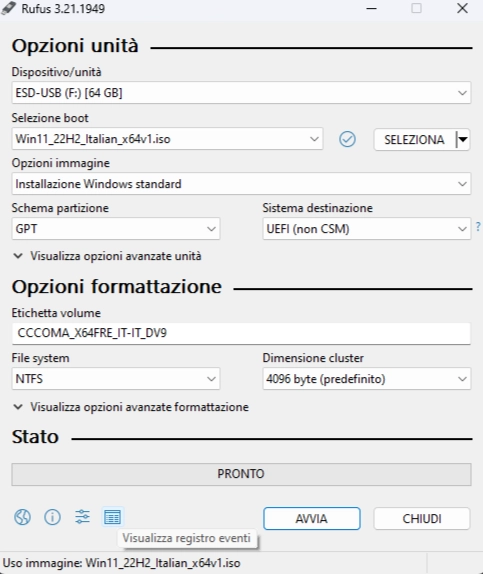This screenshot has height=574, width=483.
Task: Click the ISO checksum checkmark icon
Action: click(x=347, y=139)
